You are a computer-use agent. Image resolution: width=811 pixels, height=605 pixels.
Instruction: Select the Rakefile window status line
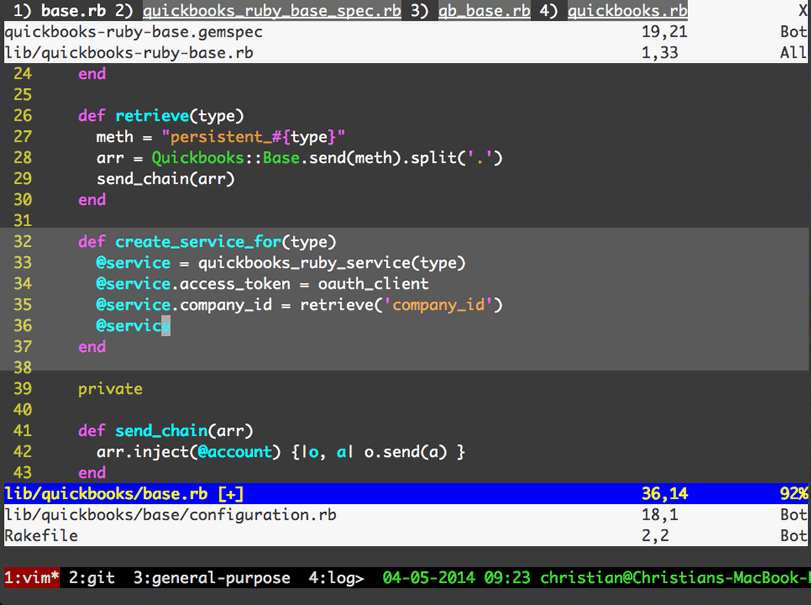click(406, 536)
